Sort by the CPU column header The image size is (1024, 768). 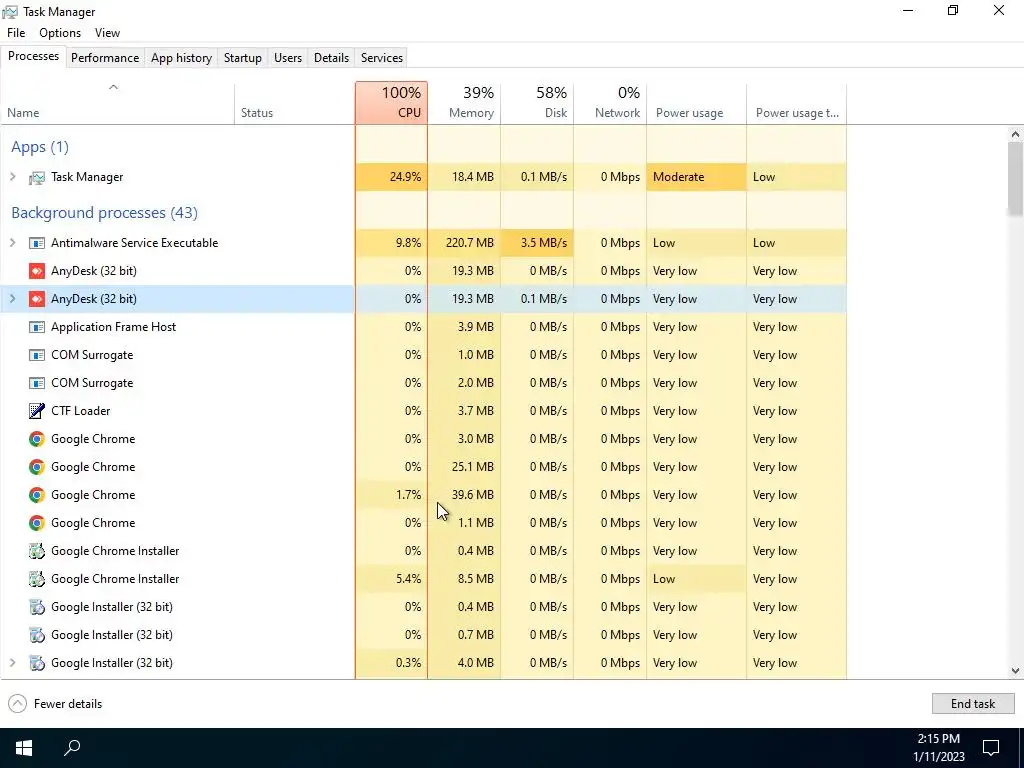pos(392,103)
